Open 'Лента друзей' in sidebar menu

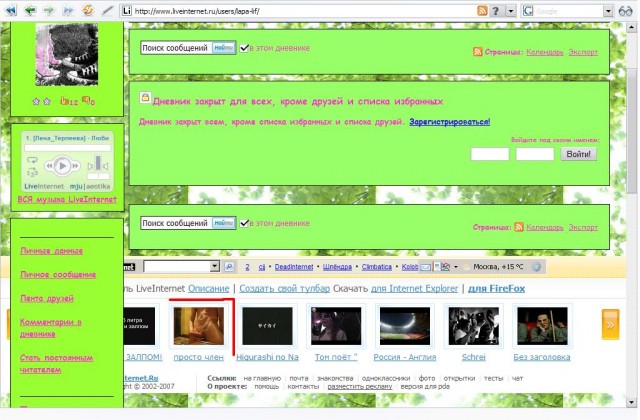pos(47,298)
